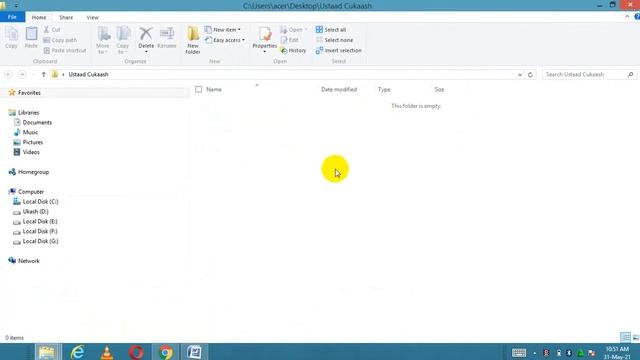
Task: Tick the select-all checkbox beside the Name column
Action: point(198,89)
